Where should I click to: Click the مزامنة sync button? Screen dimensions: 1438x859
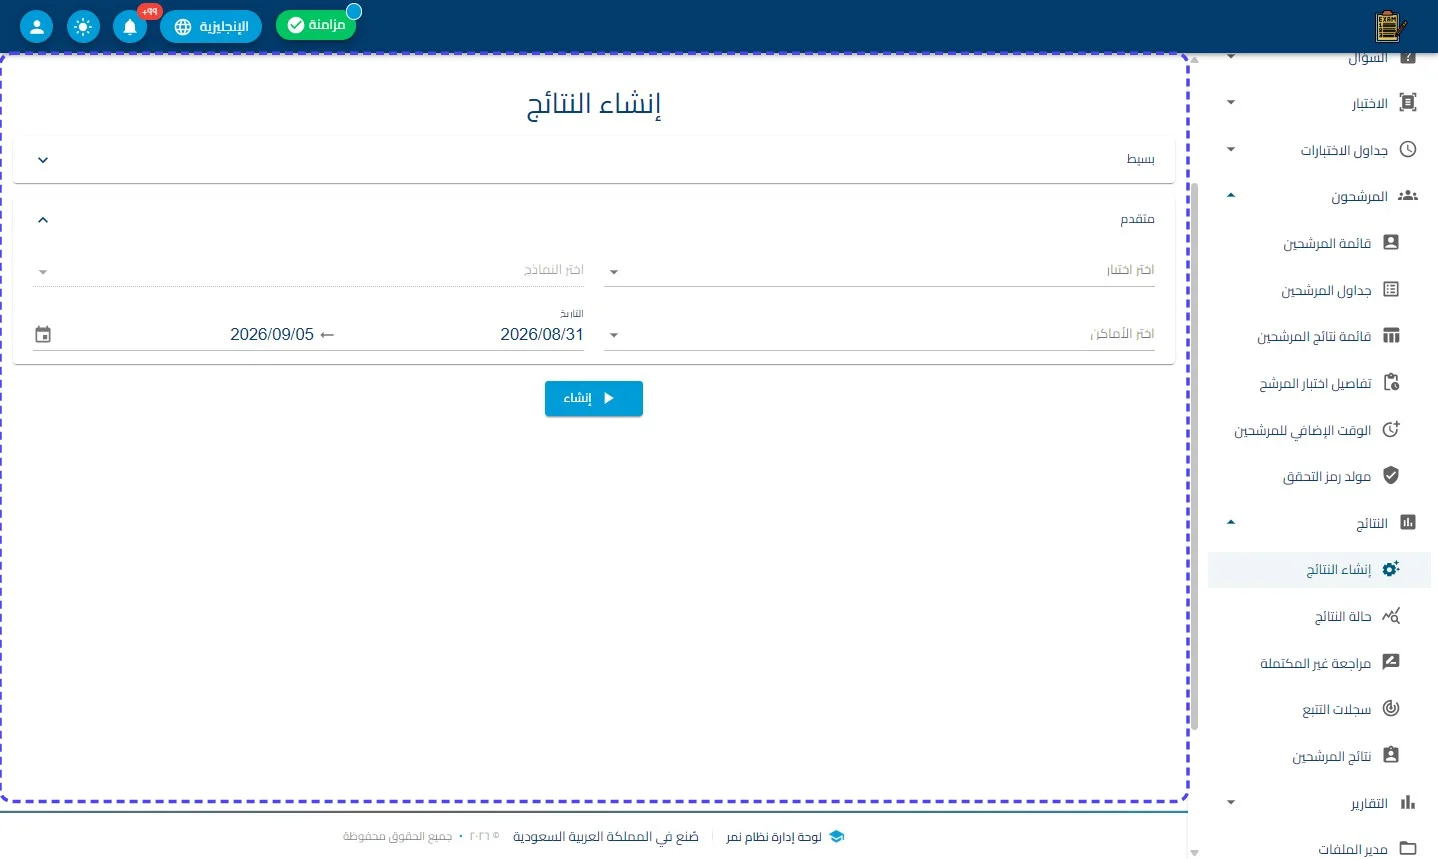coord(316,25)
